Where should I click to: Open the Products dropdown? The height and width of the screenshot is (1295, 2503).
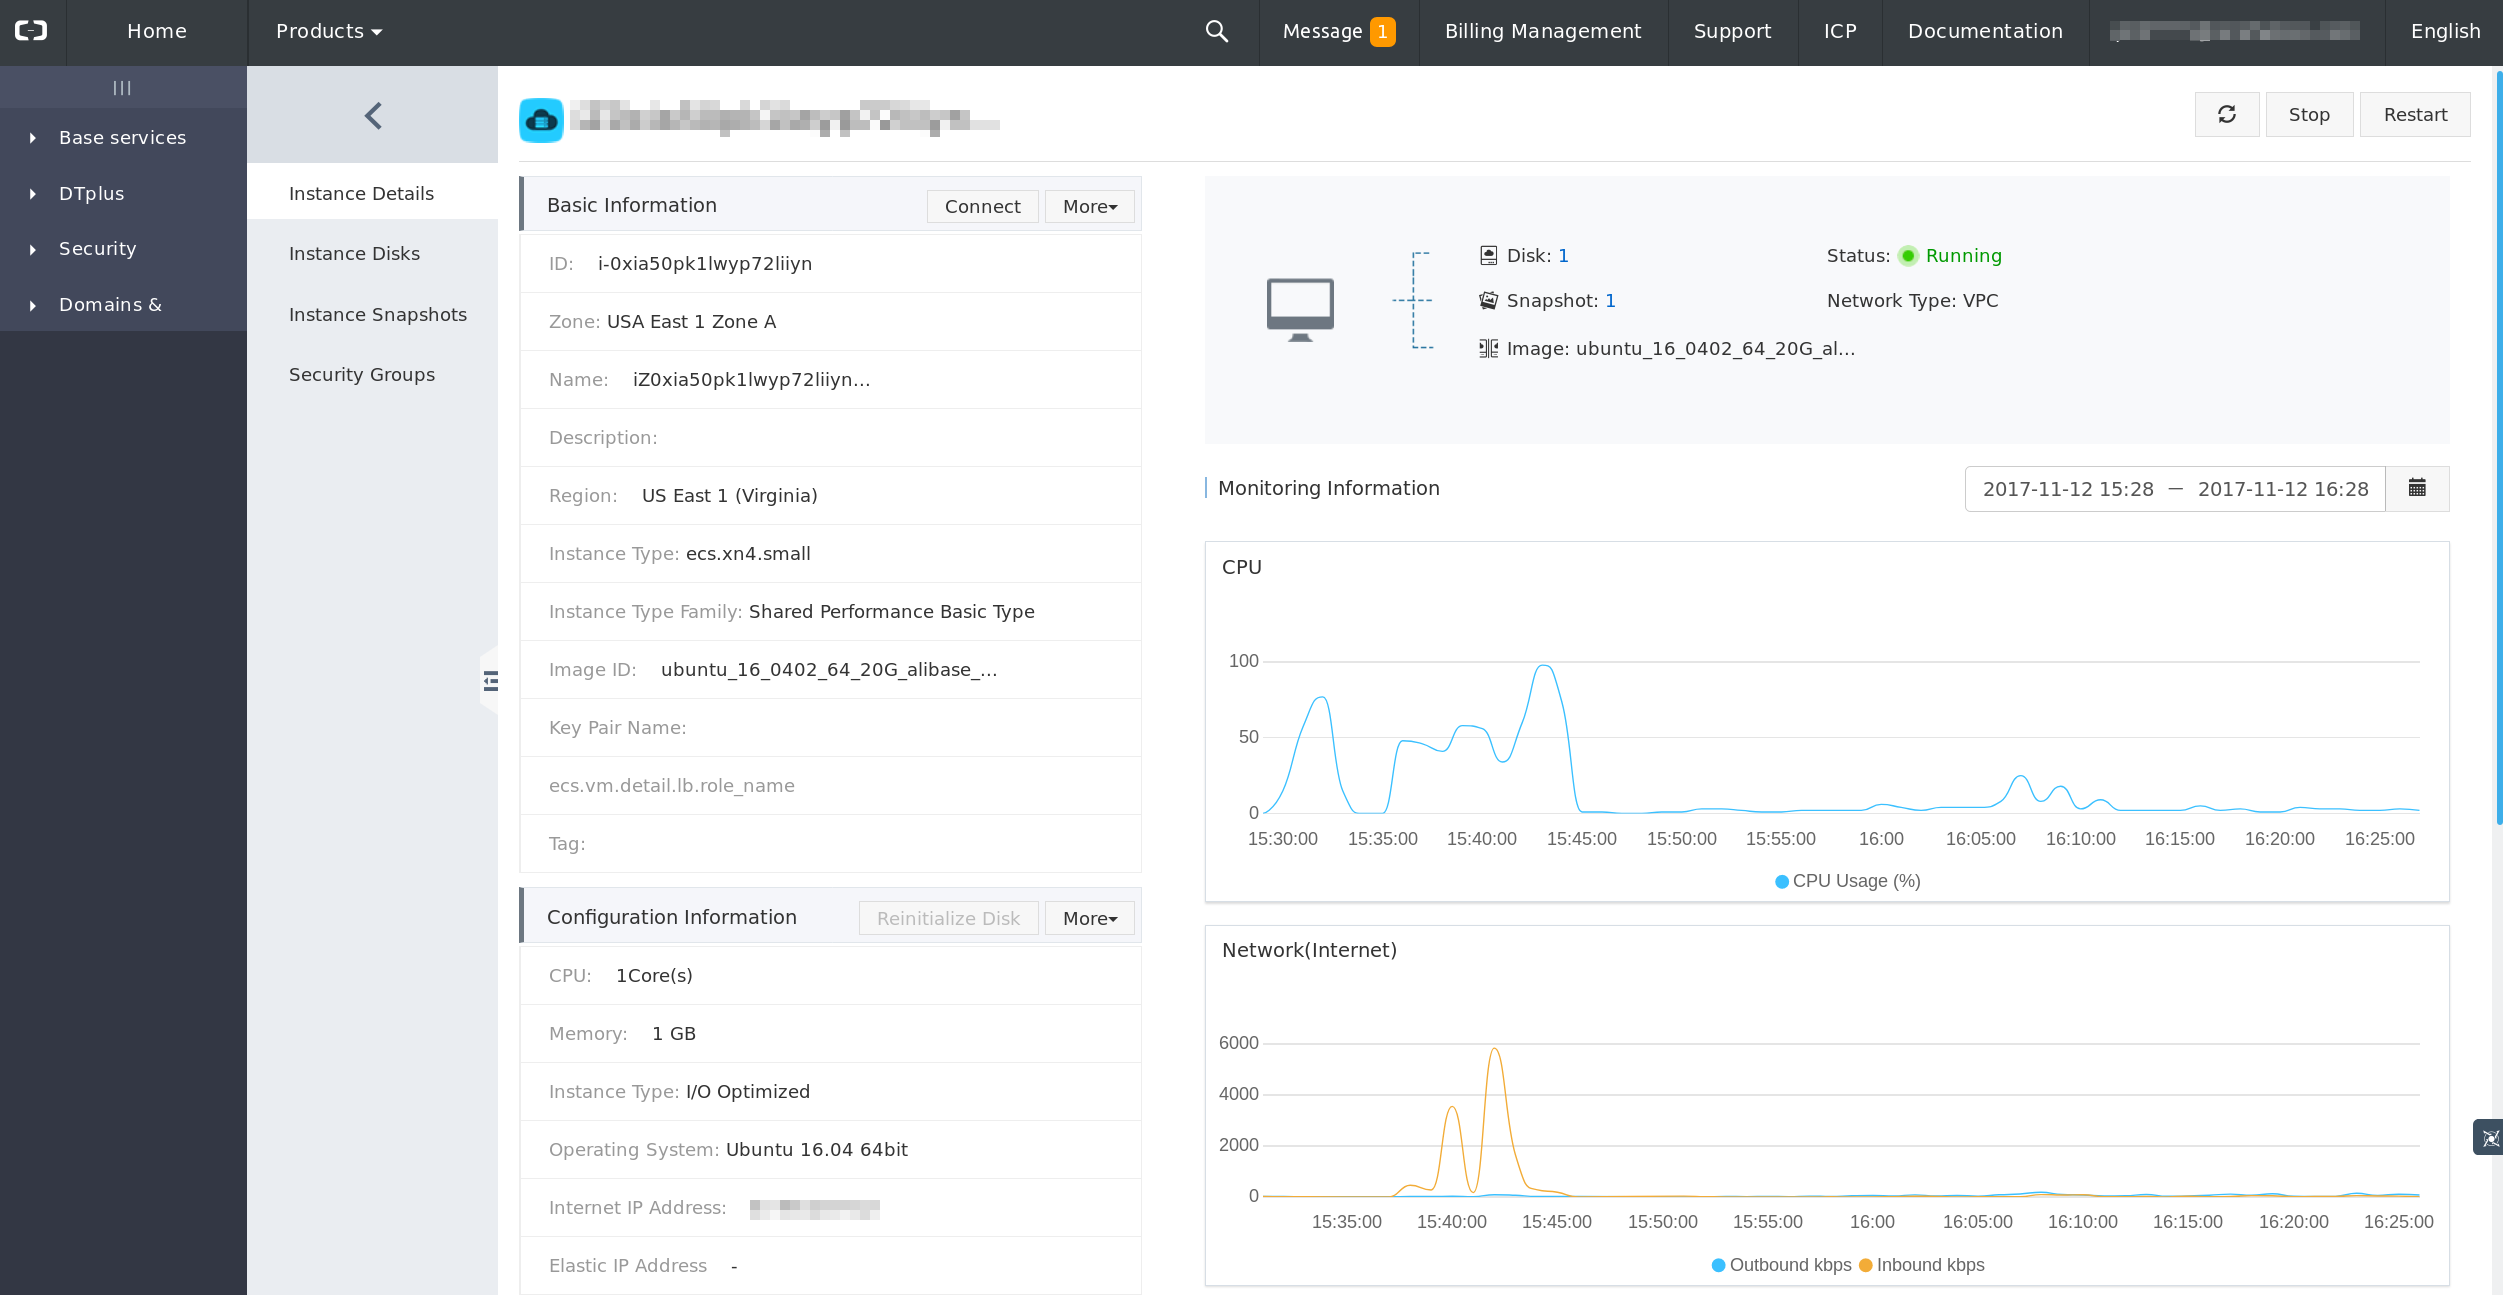click(328, 31)
